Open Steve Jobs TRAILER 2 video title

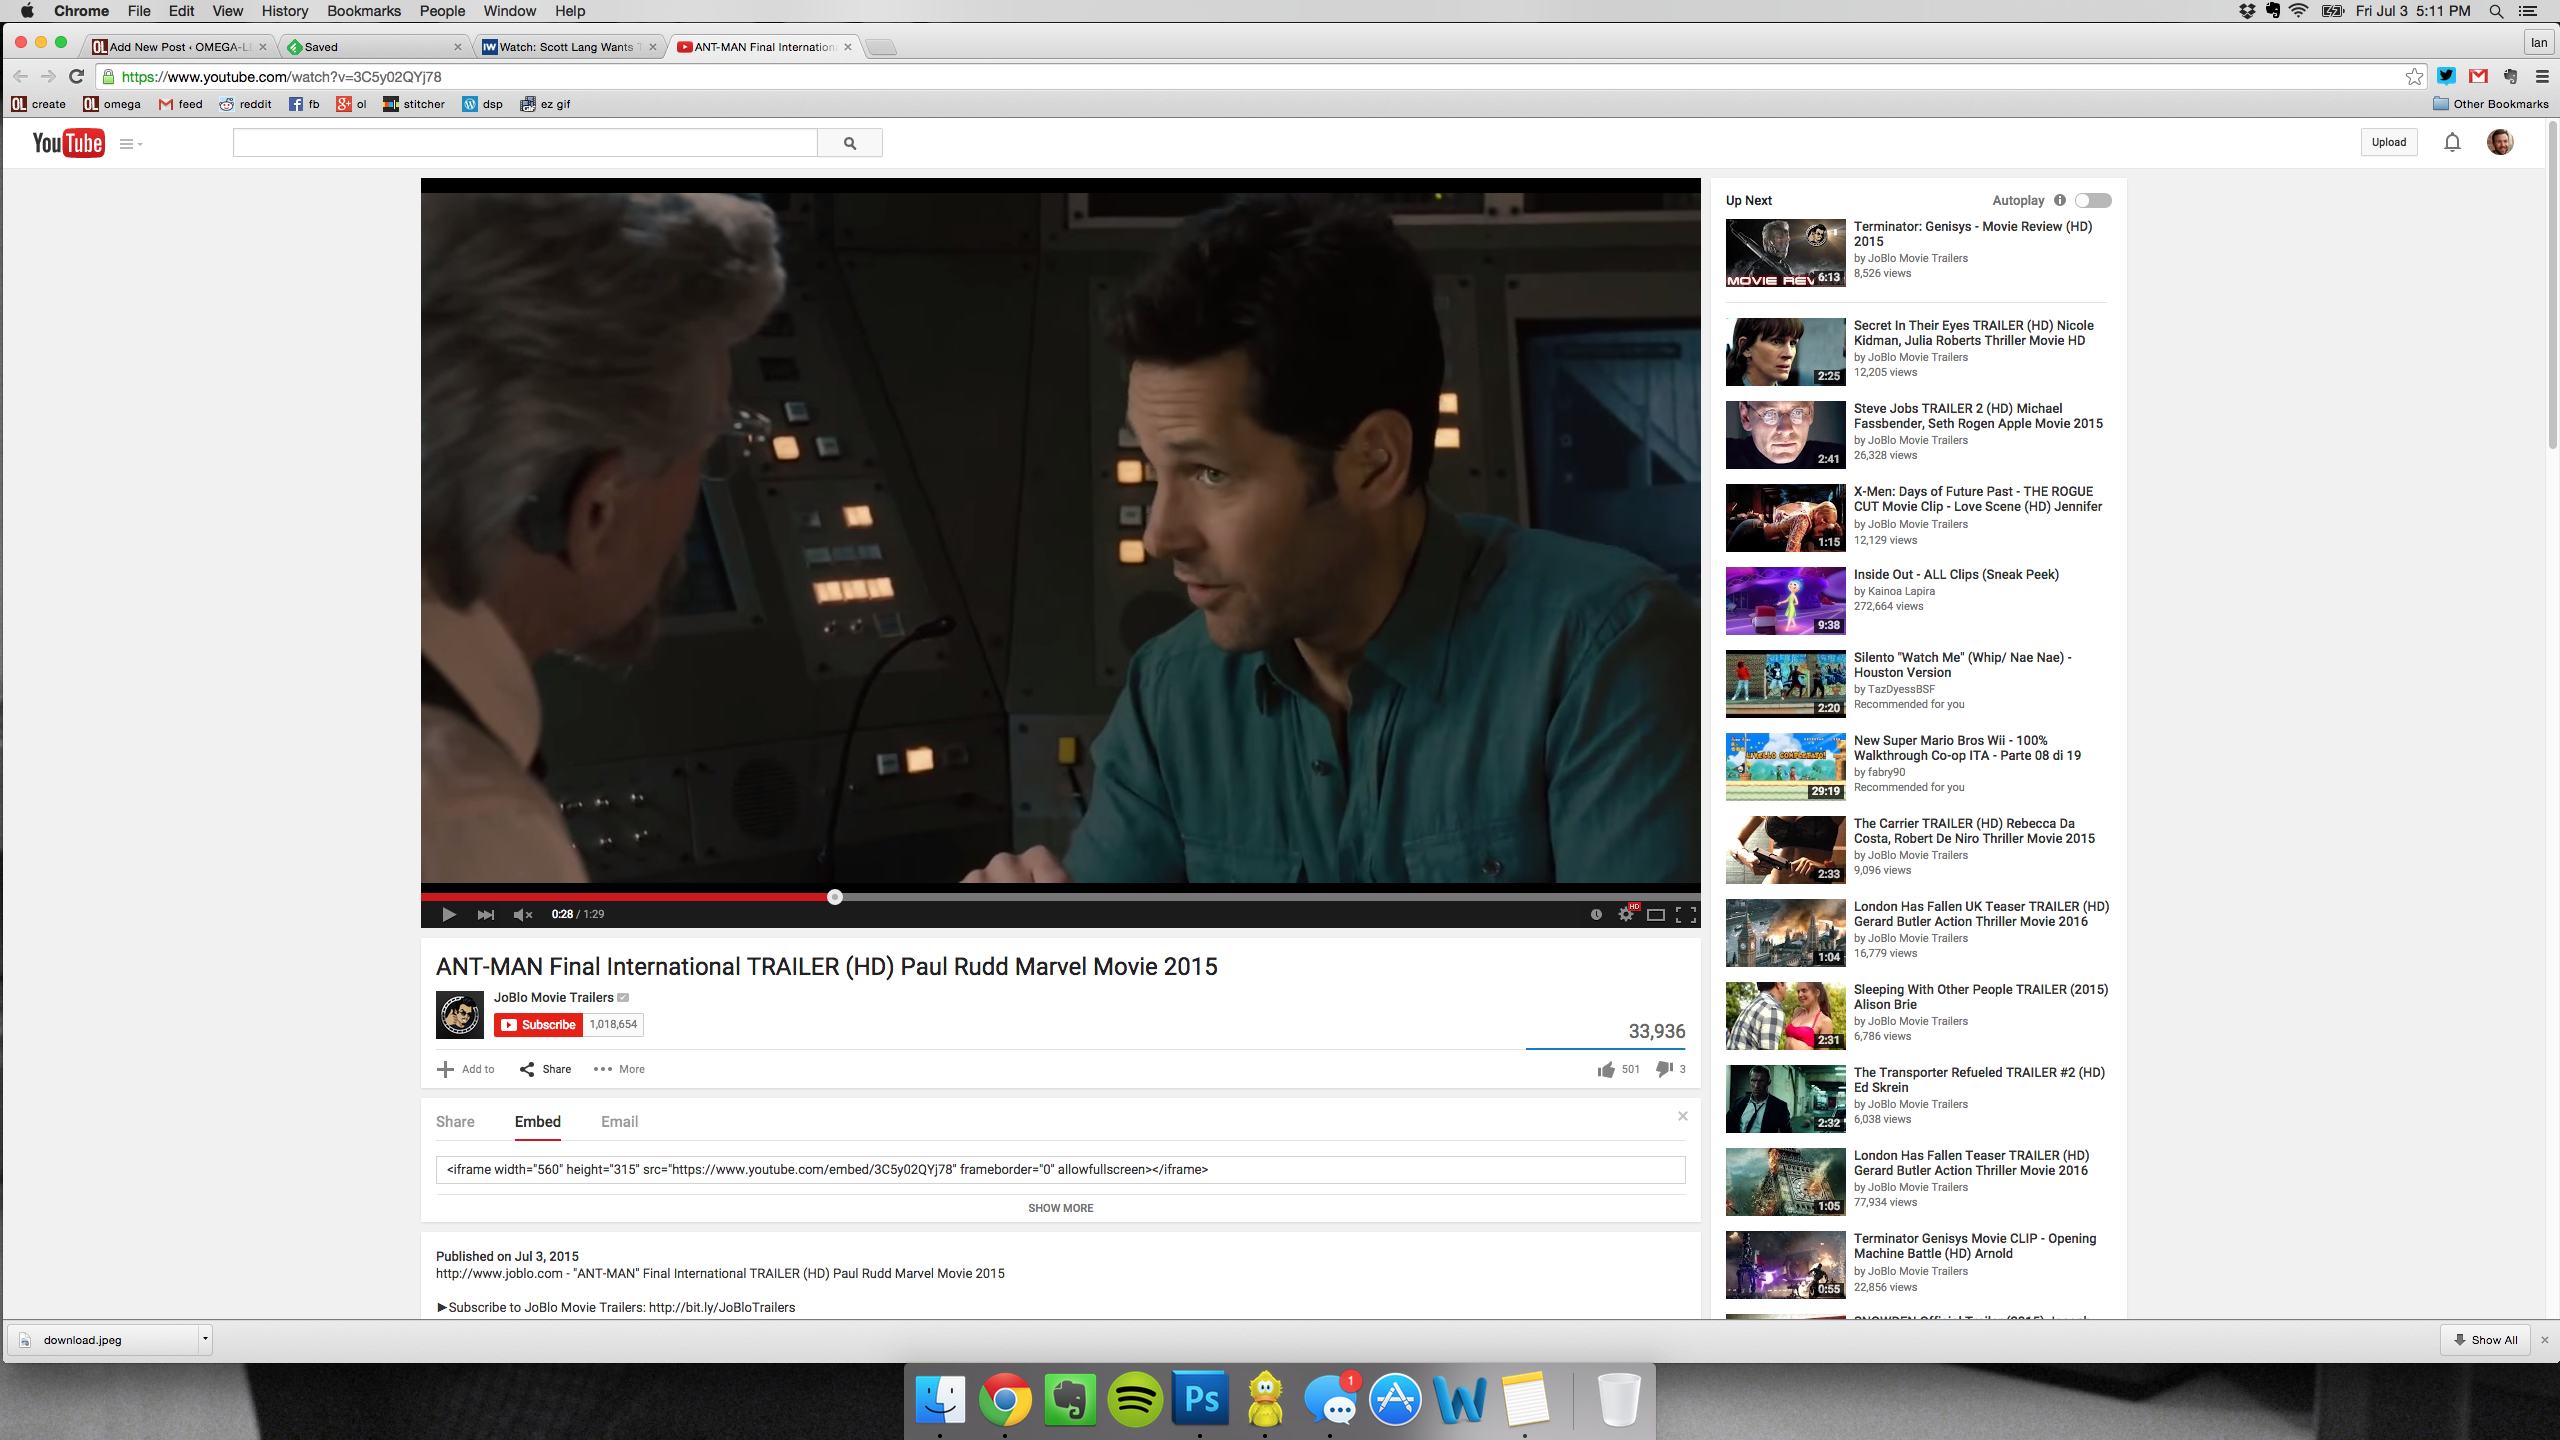(1978, 416)
